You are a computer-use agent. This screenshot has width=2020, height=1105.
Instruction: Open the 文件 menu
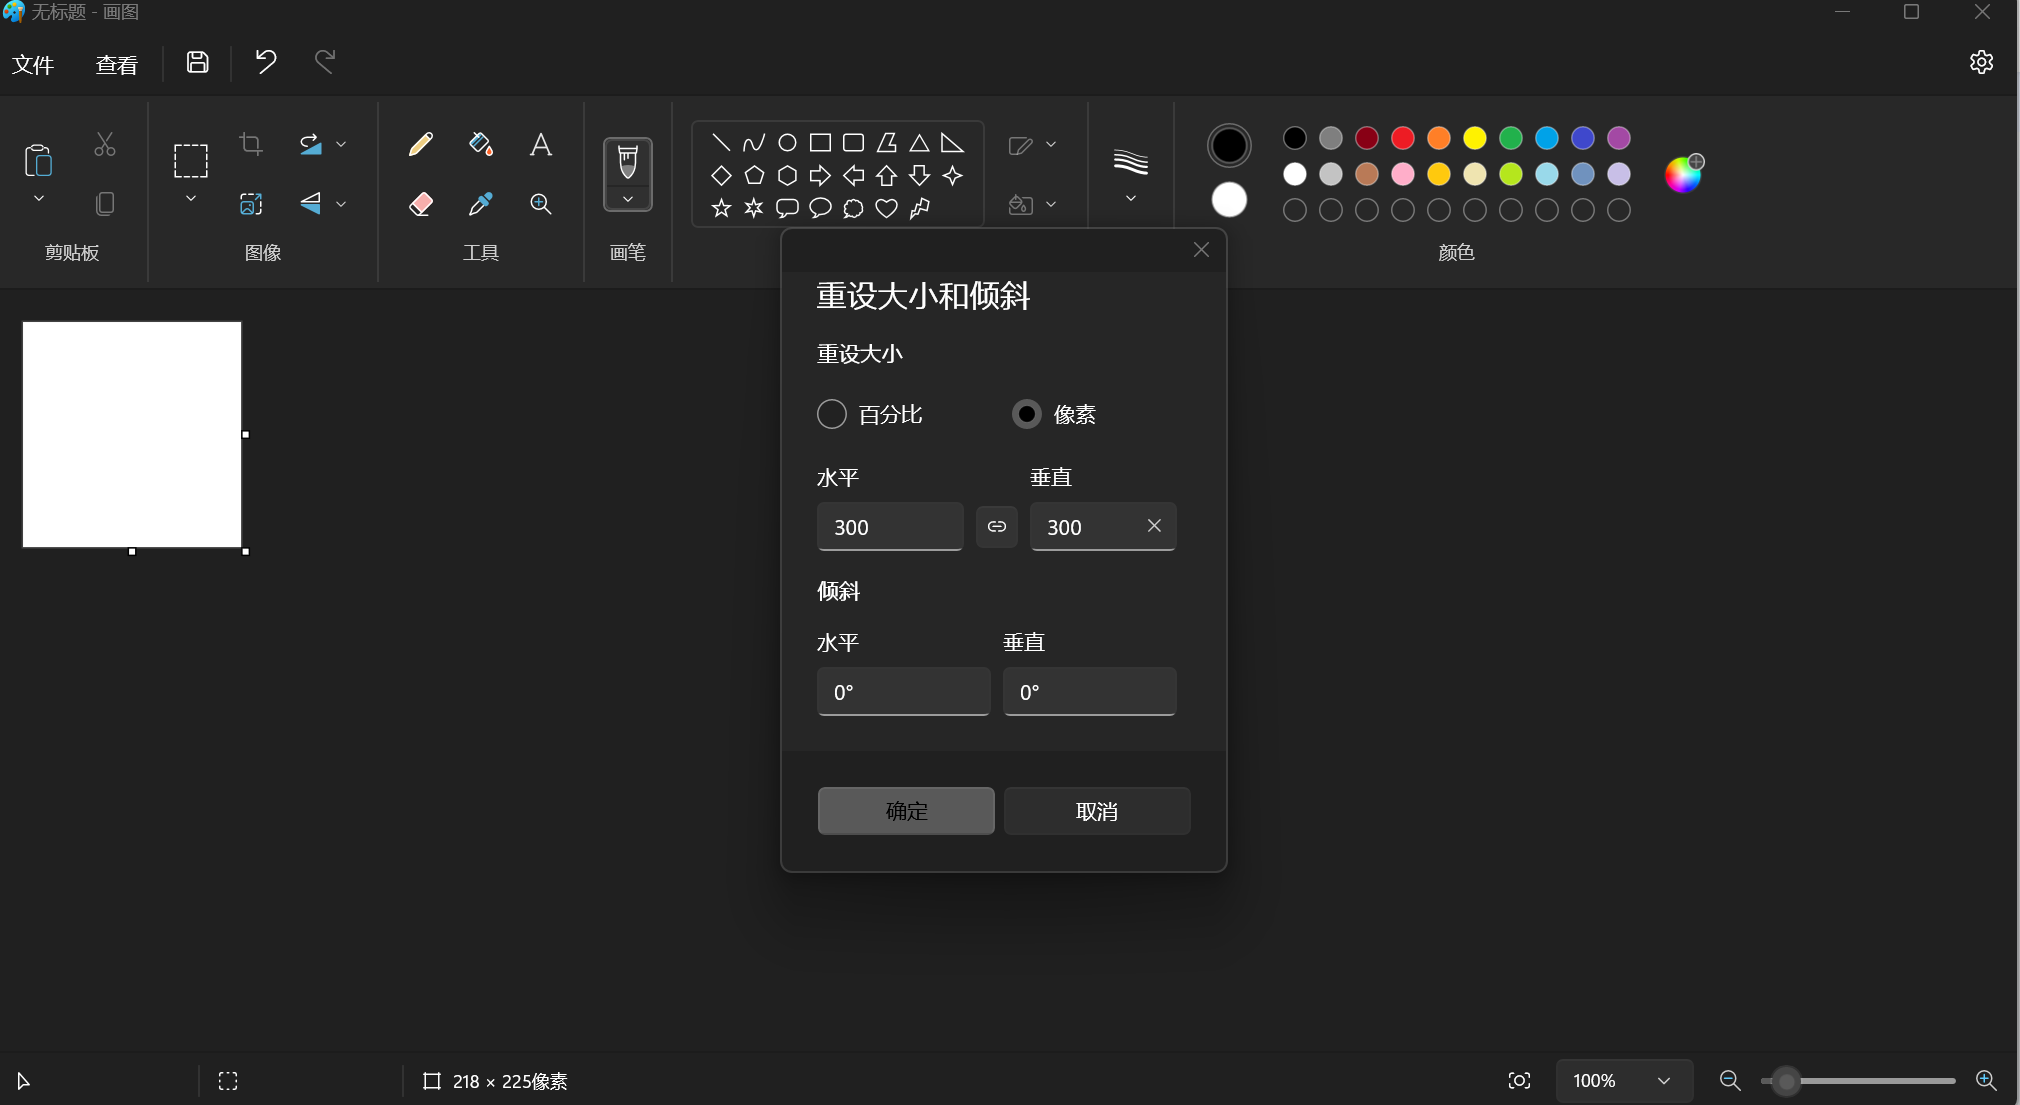tap(33, 64)
